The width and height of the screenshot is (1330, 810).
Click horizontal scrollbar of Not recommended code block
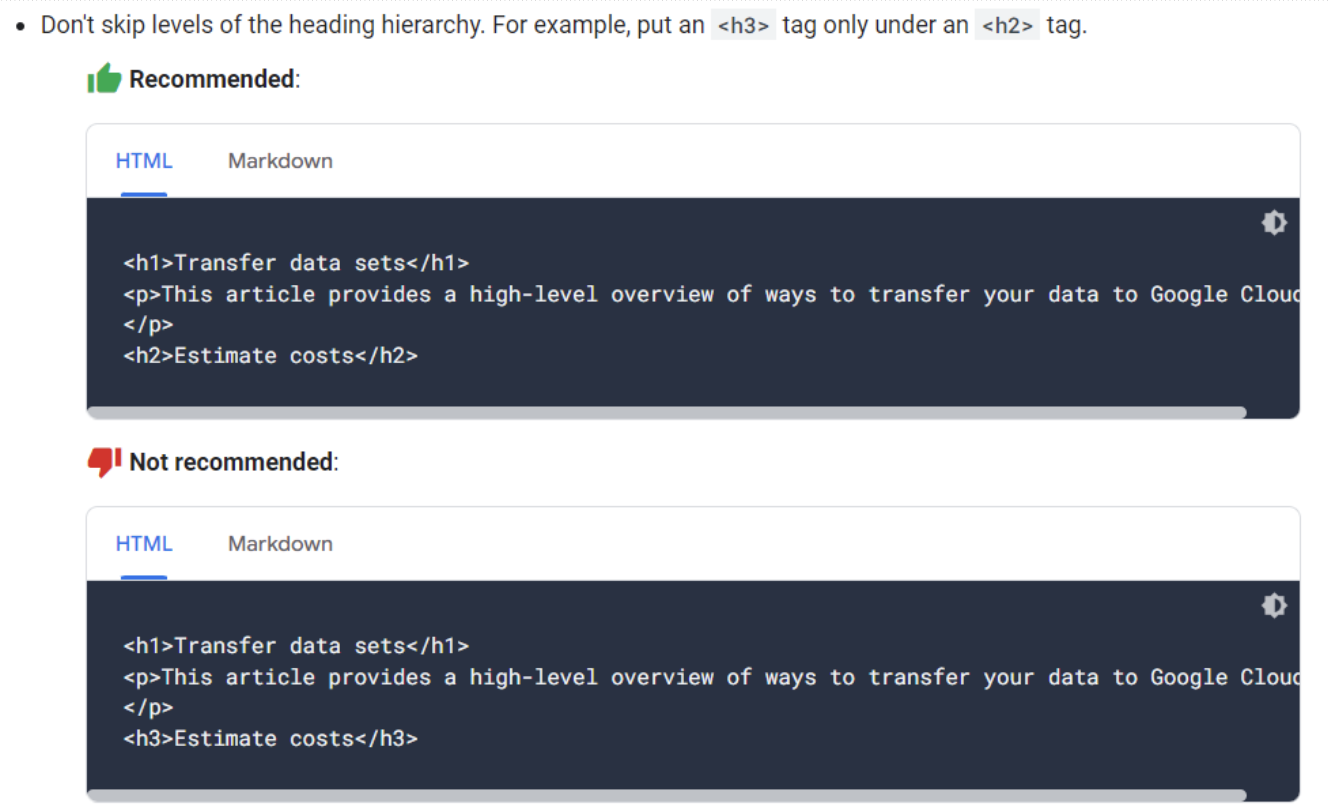667,795
